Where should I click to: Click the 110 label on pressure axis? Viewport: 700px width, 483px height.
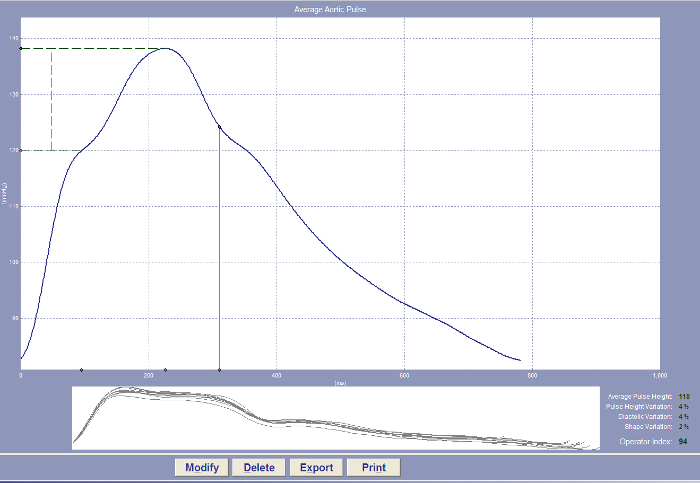click(x=13, y=207)
